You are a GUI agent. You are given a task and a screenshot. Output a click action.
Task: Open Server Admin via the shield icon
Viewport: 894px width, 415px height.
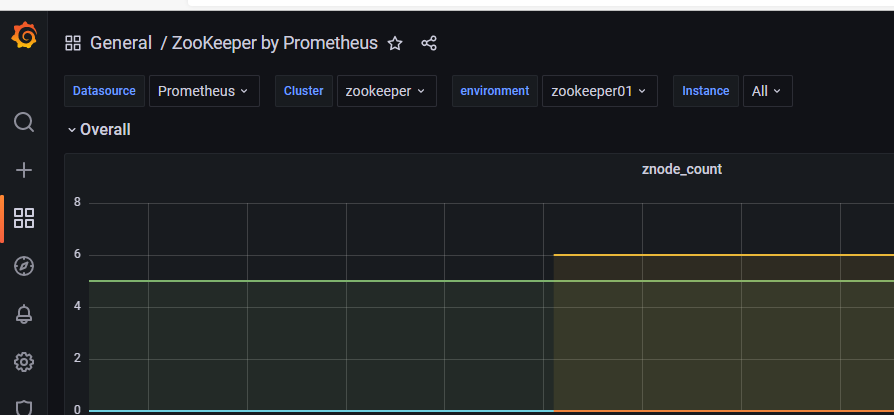coord(24,407)
